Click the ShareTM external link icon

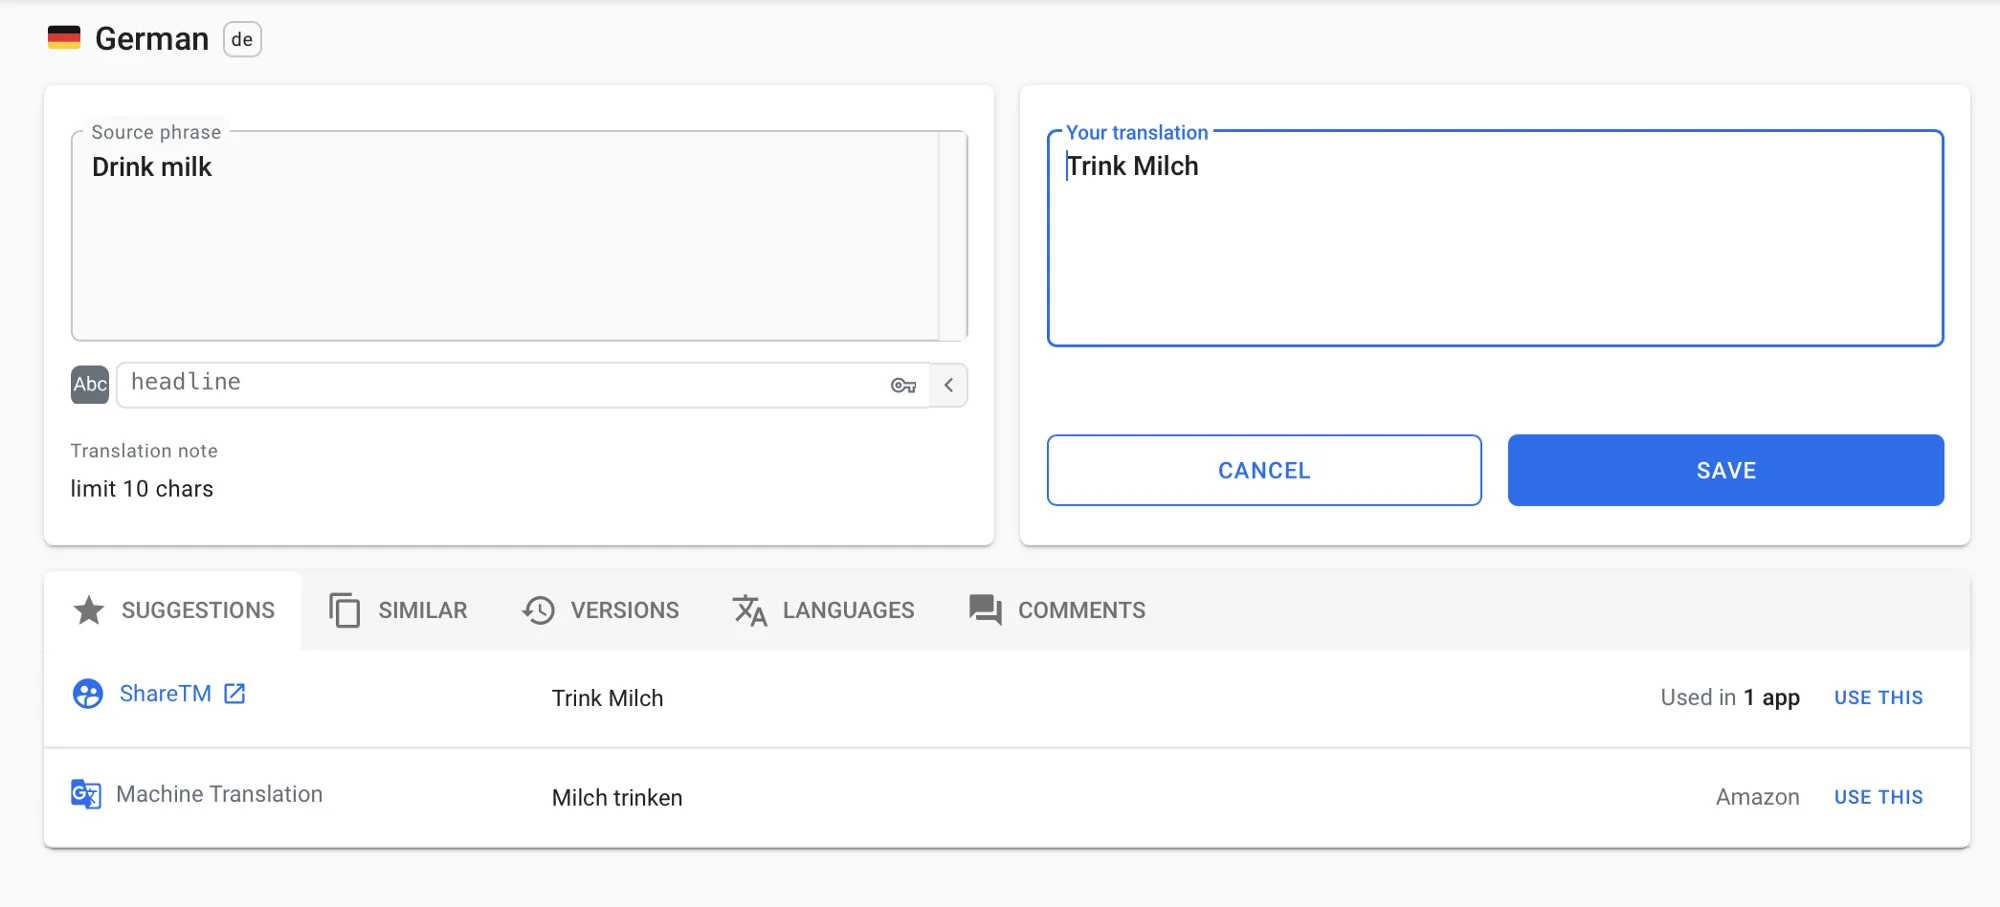click(235, 693)
